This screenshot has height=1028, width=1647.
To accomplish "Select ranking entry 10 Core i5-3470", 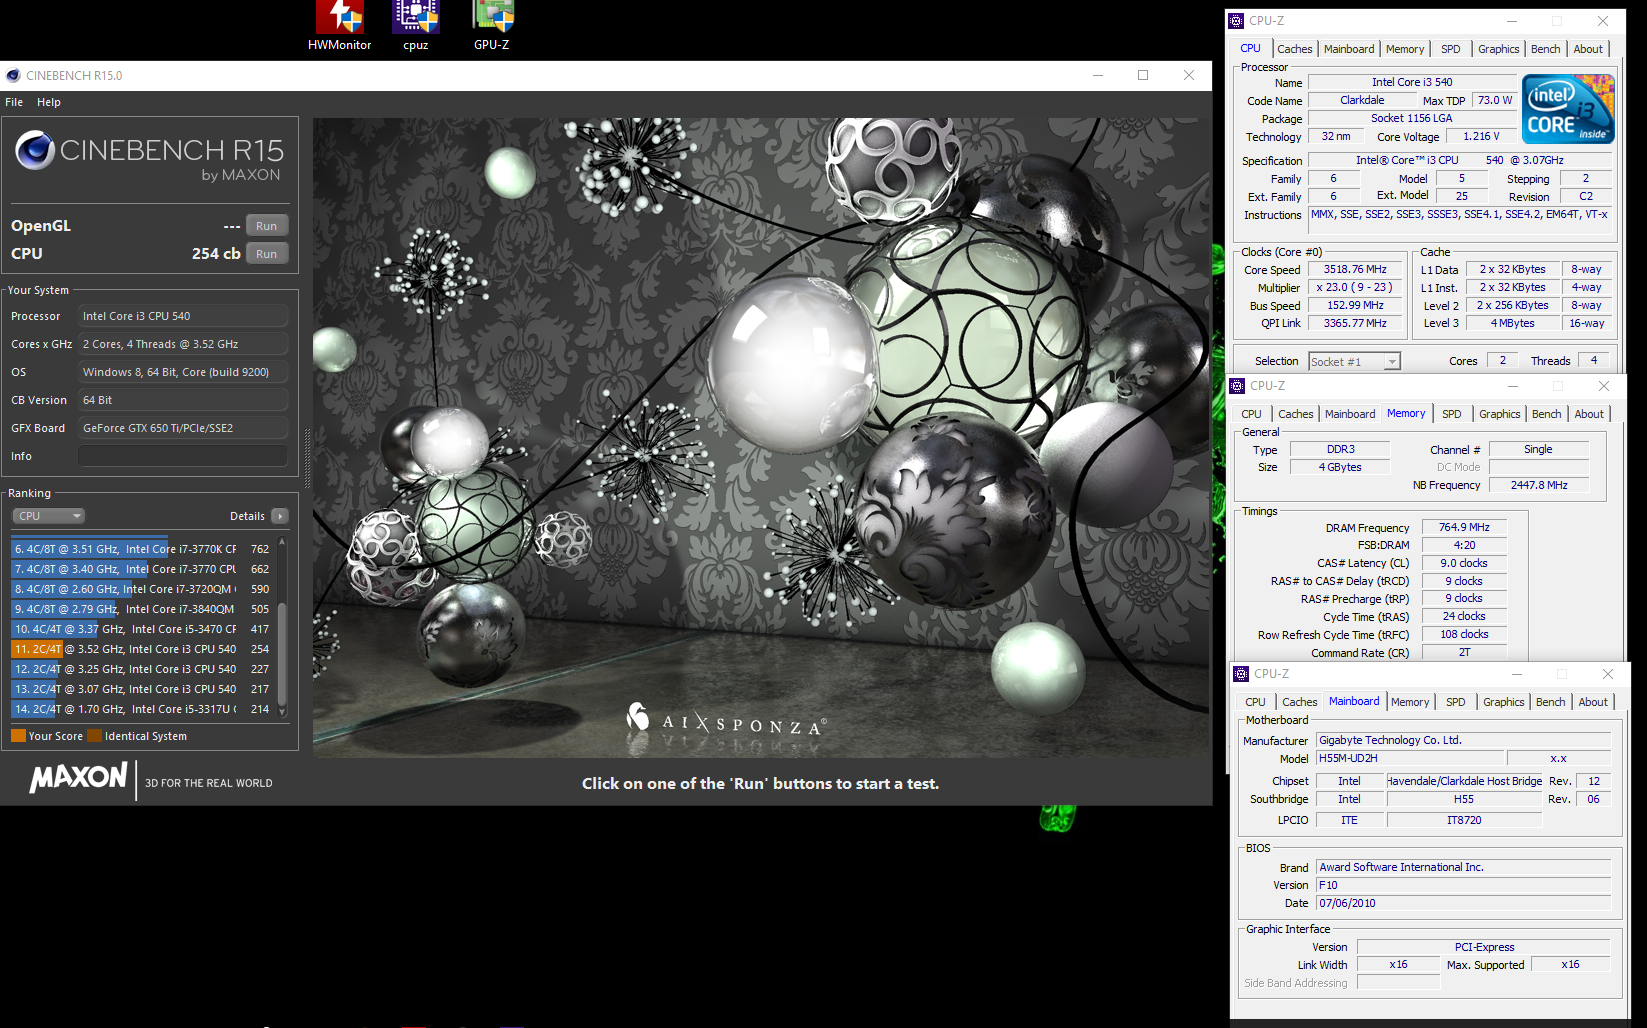I will [x=142, y=629].
